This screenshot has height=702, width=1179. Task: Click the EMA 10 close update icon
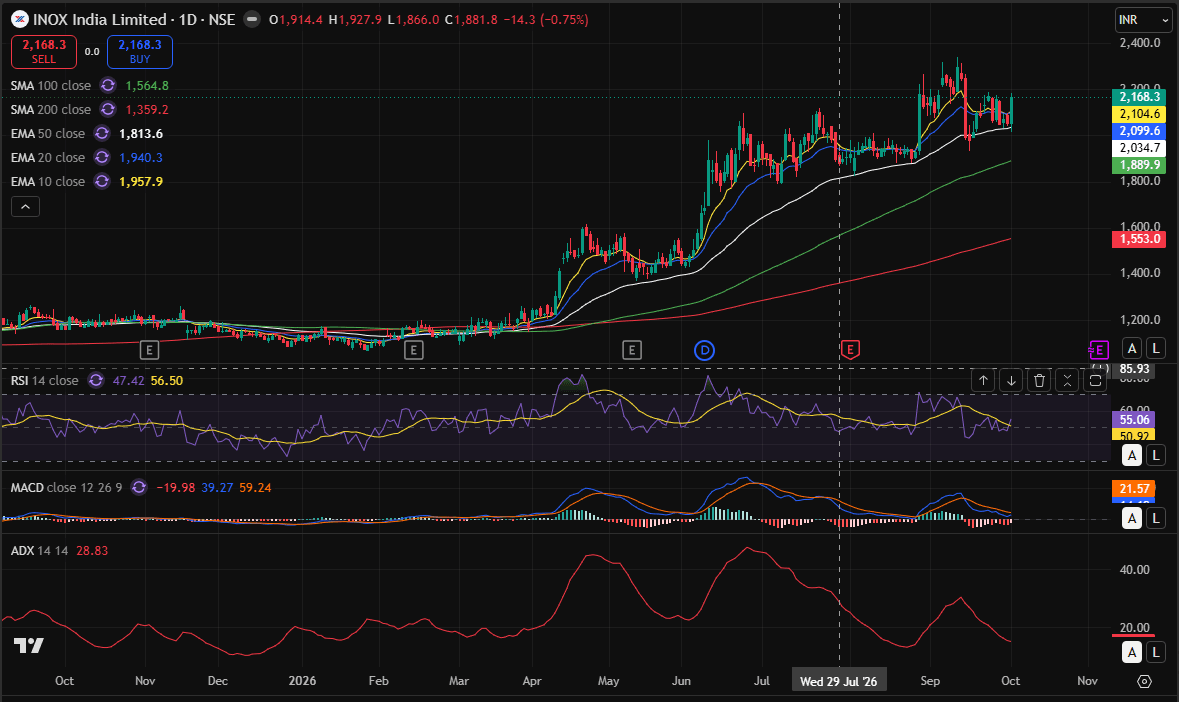(x=102, y=182)
